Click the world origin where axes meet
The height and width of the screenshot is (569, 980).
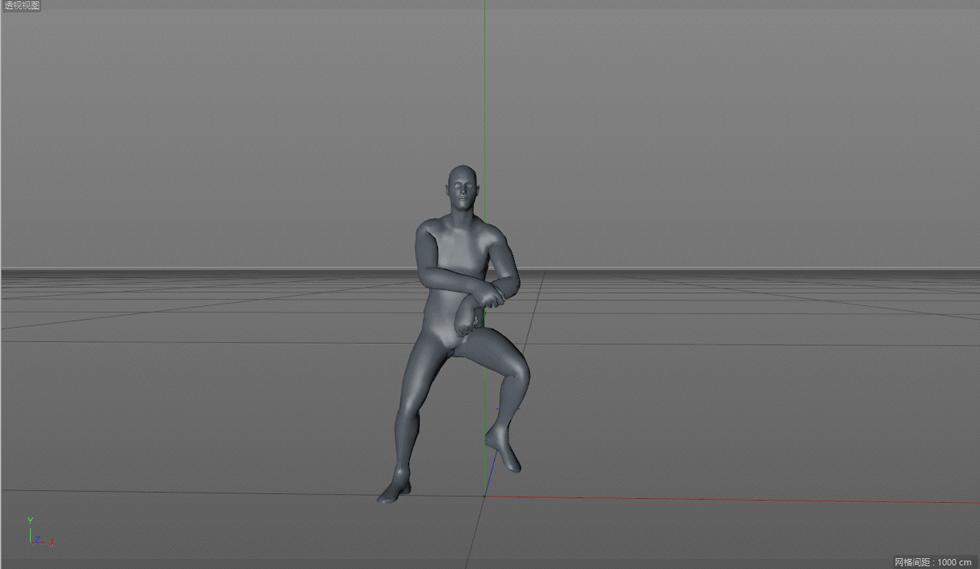485,496
